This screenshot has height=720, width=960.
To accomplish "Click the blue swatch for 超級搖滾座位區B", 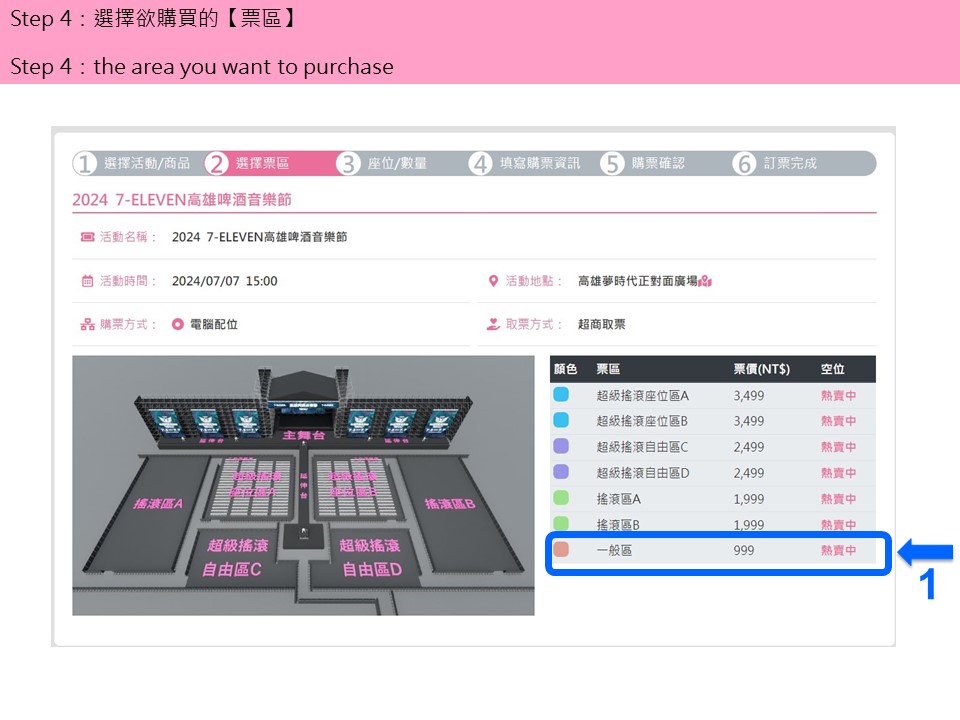I will pyautogui.click(x=561, y=421).
